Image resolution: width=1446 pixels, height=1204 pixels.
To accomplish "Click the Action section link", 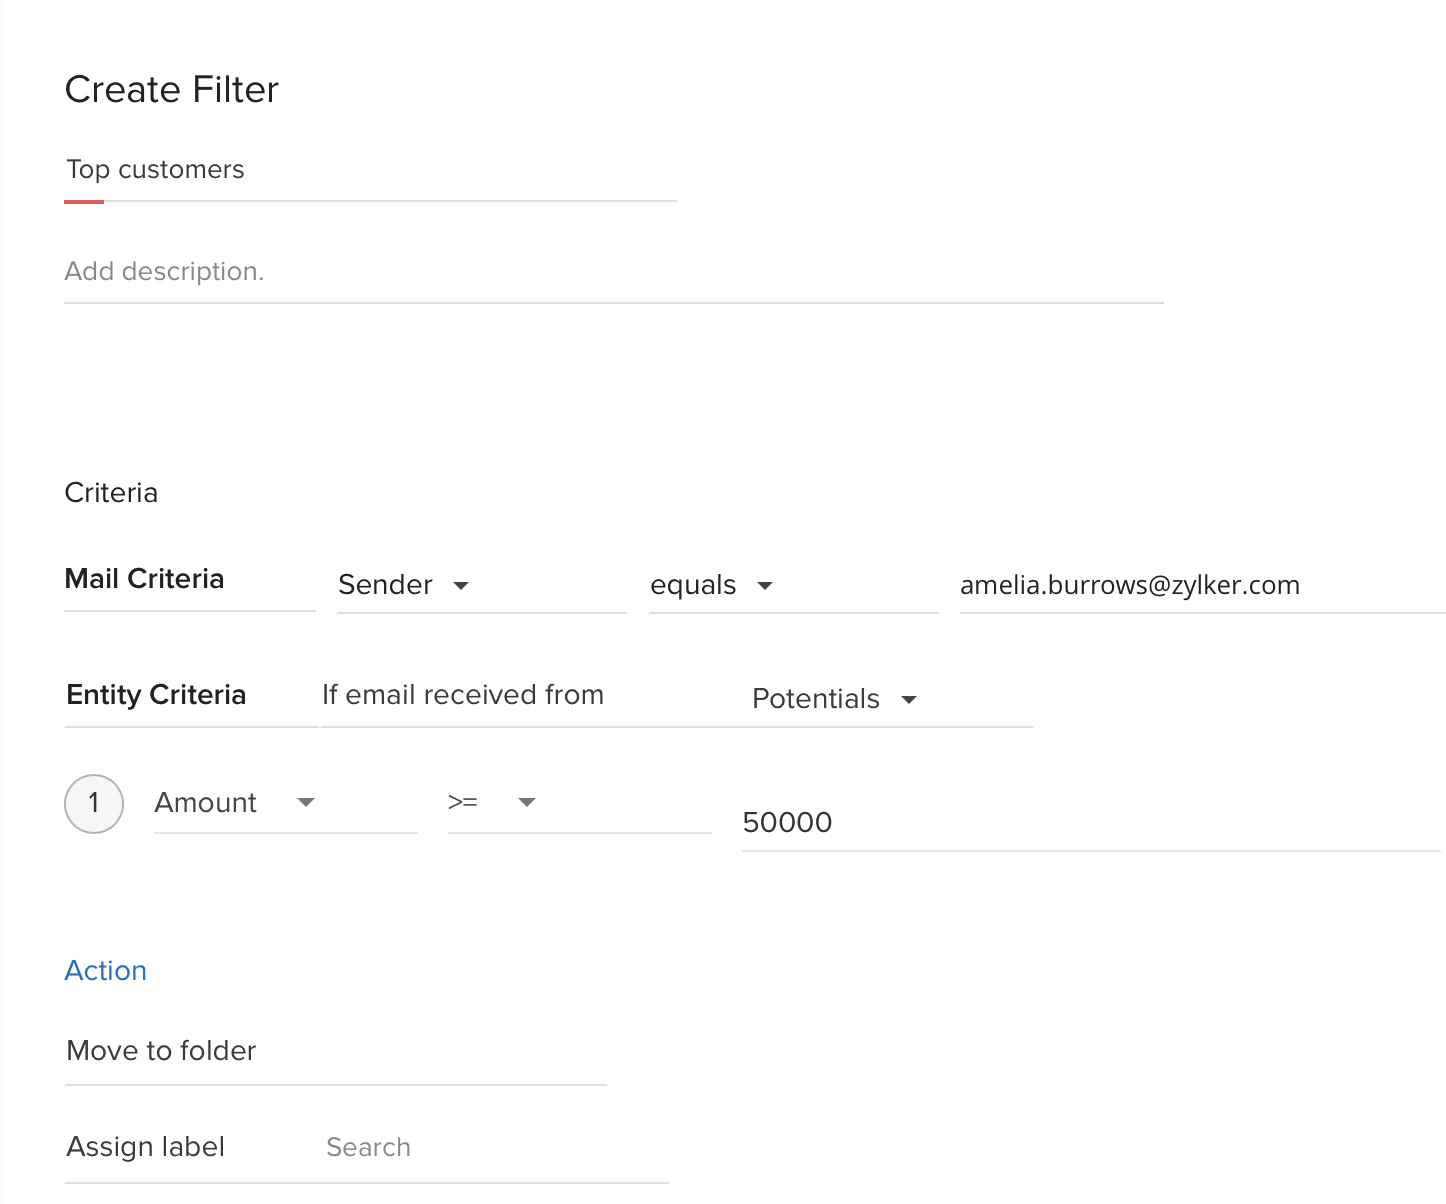I will pyautogui.click(x=106, y=971).
